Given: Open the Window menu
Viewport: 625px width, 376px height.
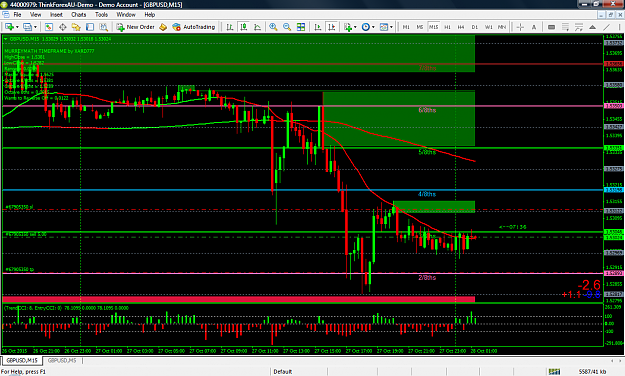Looking at the screenshot, I should click(126, 14).
